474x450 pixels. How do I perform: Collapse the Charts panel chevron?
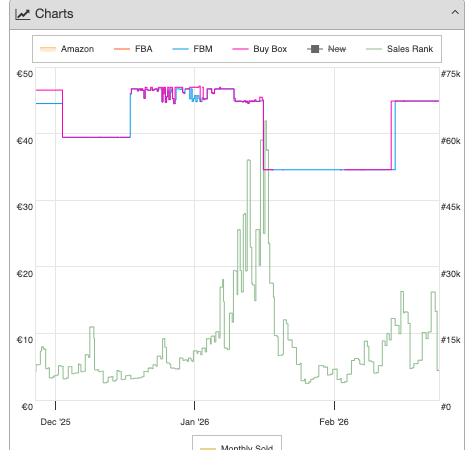pos(455,13)
